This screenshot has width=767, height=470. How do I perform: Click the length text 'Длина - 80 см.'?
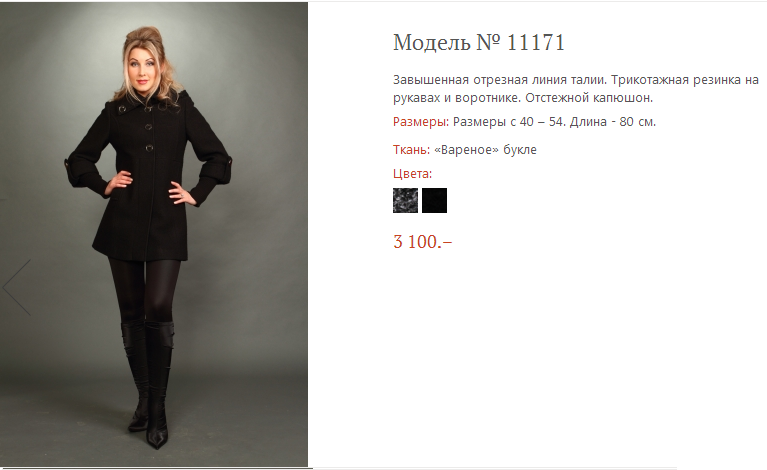(x=612, y=122)
